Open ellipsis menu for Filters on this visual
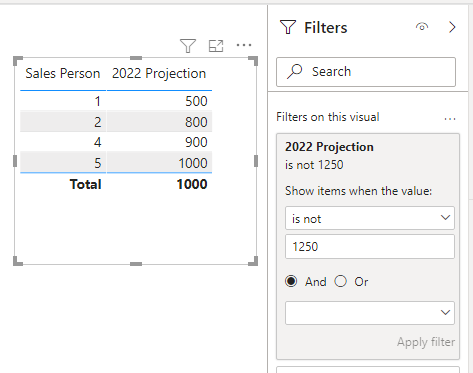473x373 pixels. [x=450, y=119]
